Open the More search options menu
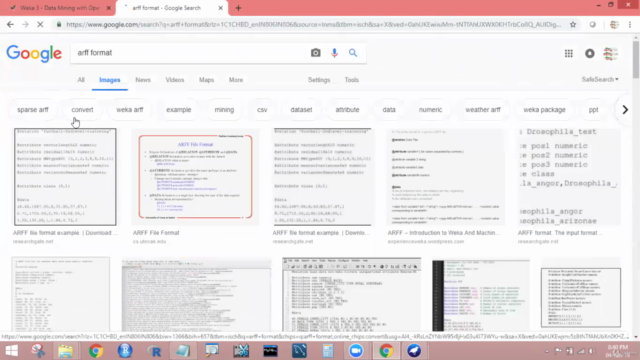The image size is (640, 360). click(x=236, y=80)
